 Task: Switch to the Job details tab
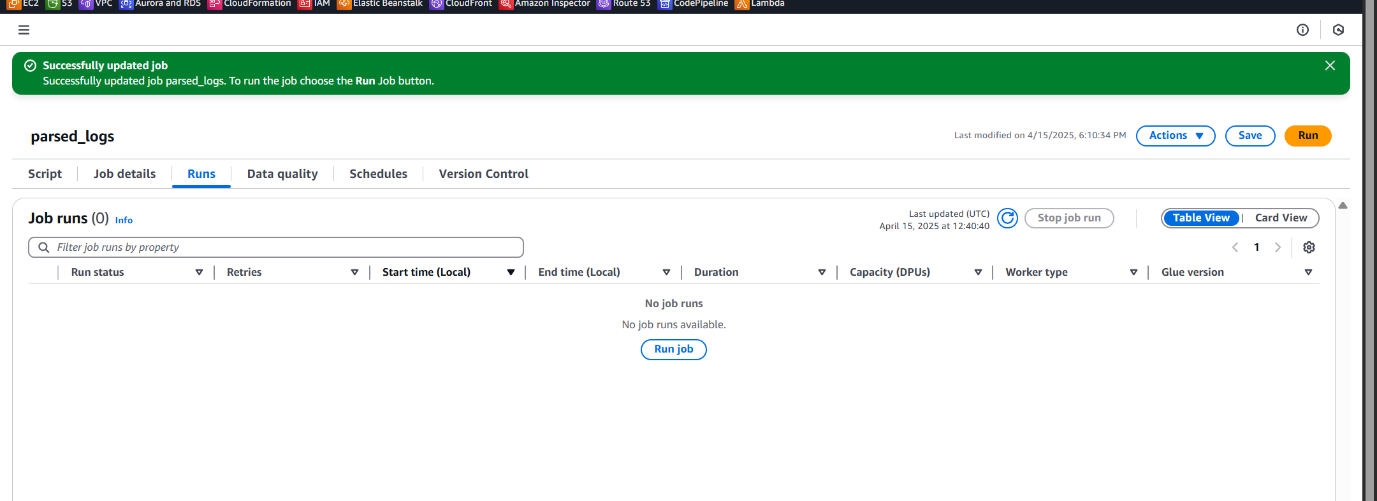(x=125, y=174)
